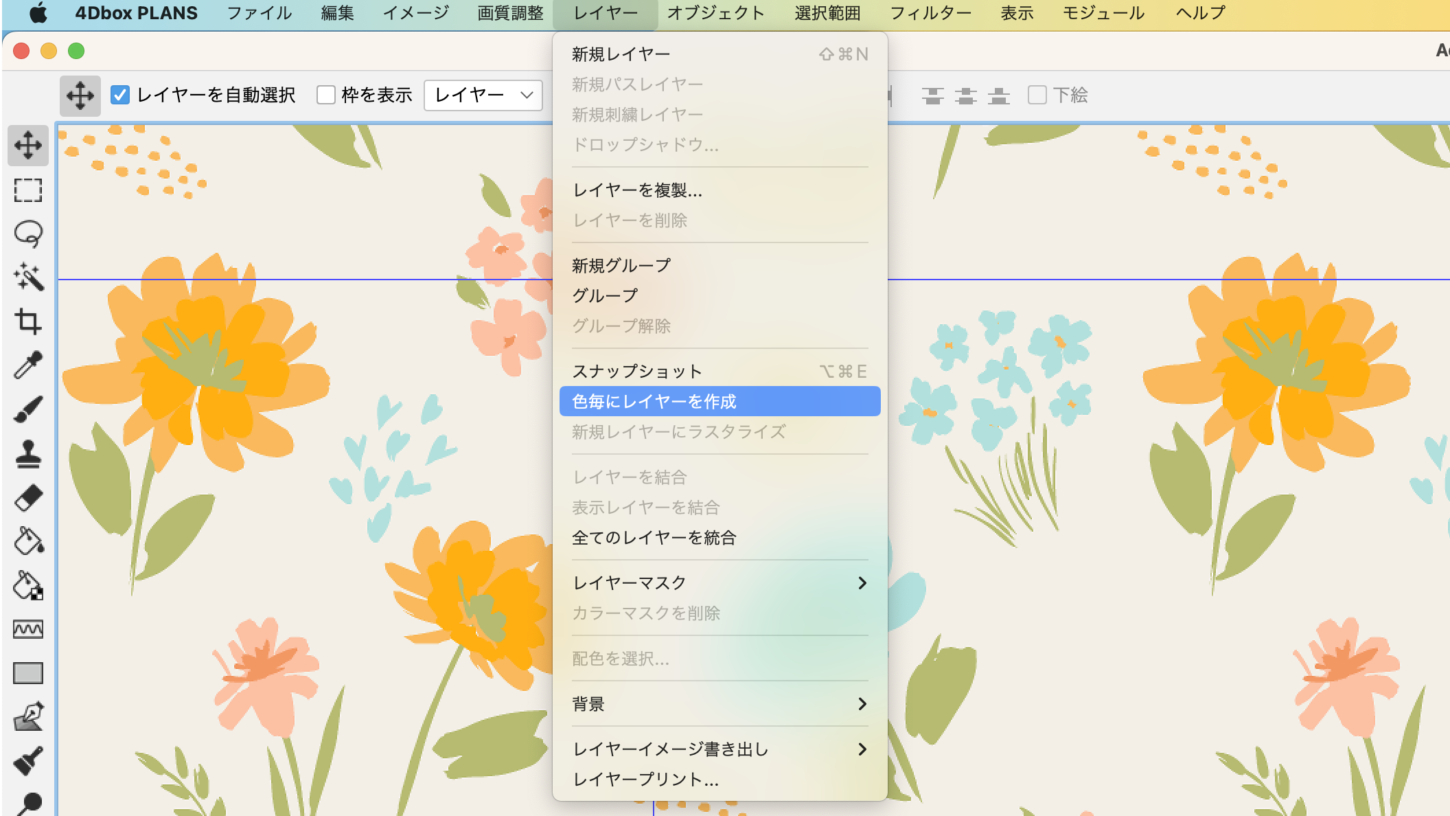Select the Eyedropper tool

28,365
